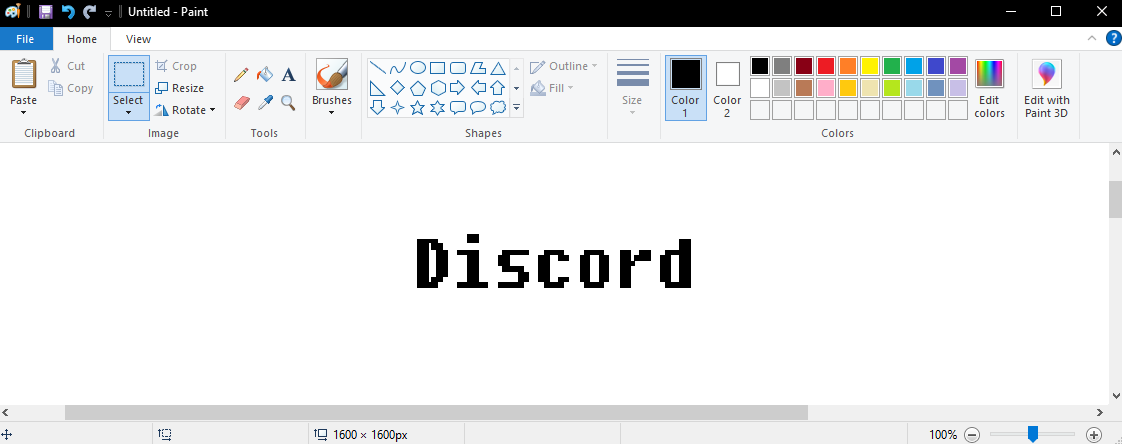This screenshot has width=1122, height=444.
Task: Click the vertical scrollbar down arrow
Action: point(1115,395)
